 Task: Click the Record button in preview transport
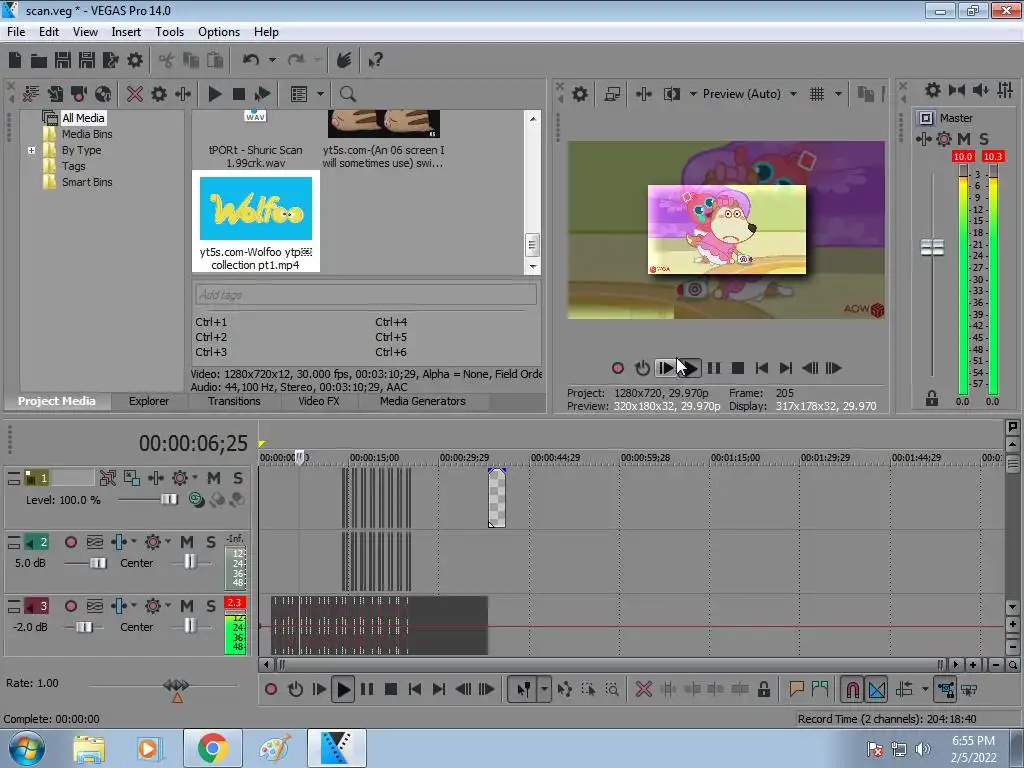(618, 368)
